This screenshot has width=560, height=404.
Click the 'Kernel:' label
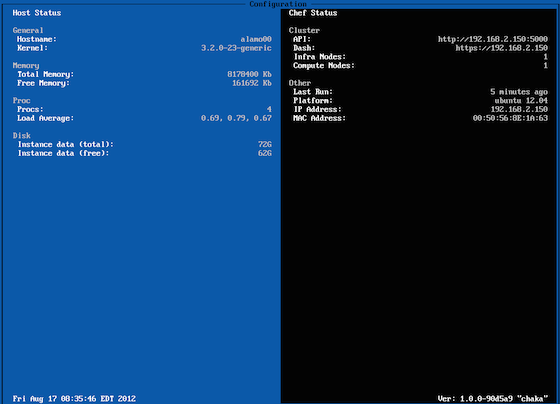point(32,48)
